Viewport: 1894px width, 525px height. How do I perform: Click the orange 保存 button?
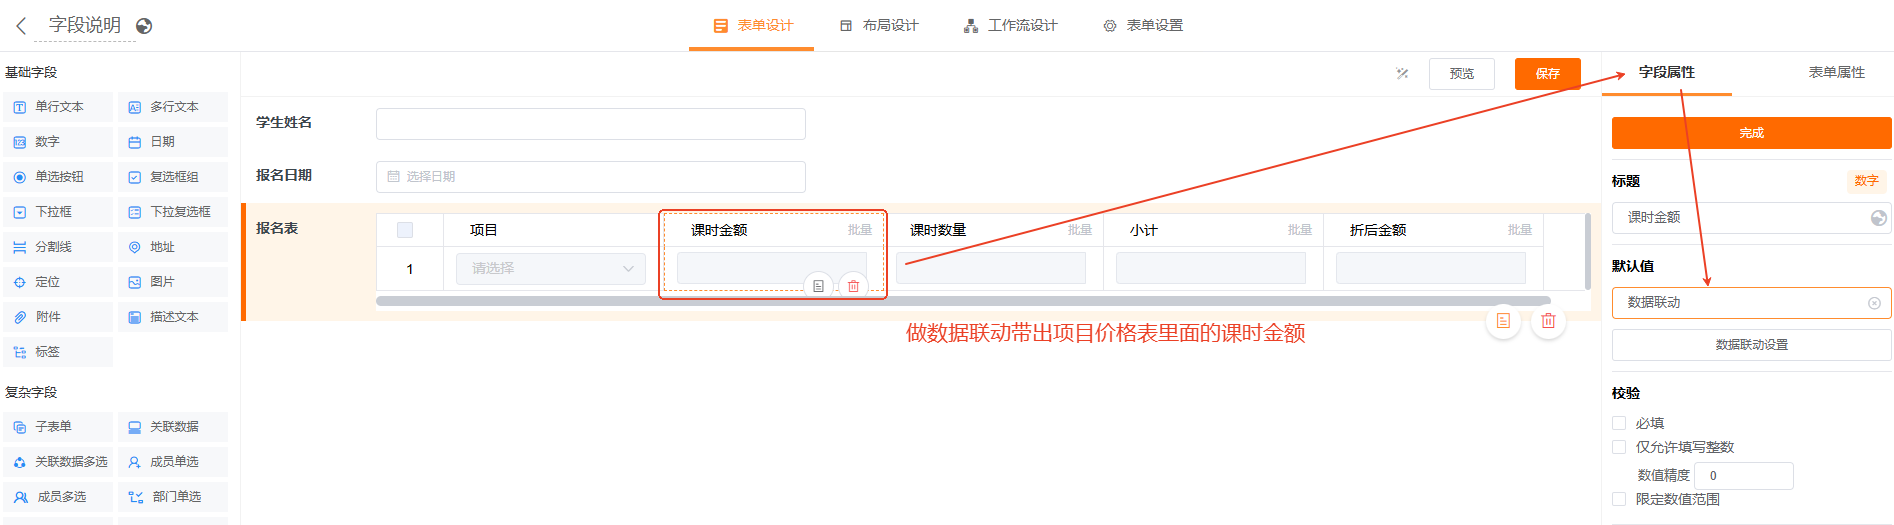[x=1548, y=74]
